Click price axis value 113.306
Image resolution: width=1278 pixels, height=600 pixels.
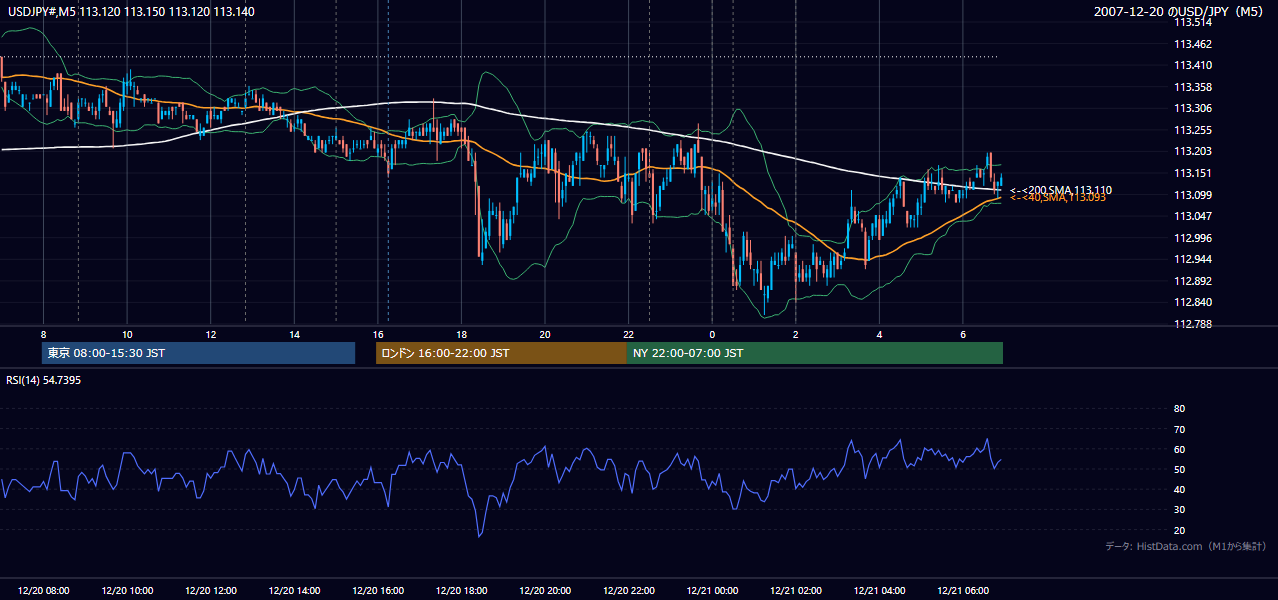pyautogui.click(x=1192, y=108)
